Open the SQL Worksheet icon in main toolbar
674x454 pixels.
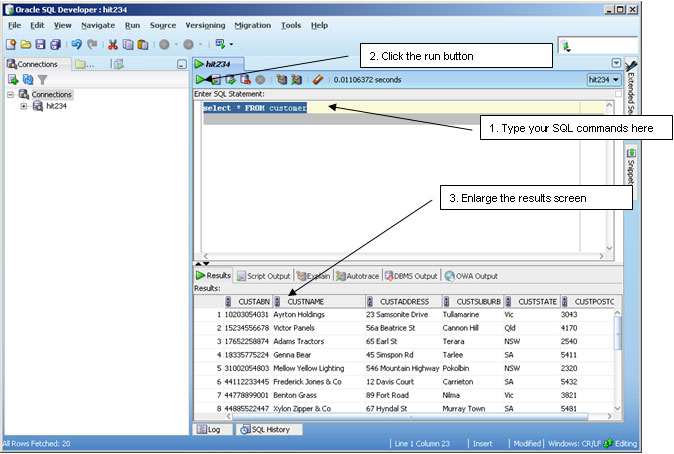point(220,44)
